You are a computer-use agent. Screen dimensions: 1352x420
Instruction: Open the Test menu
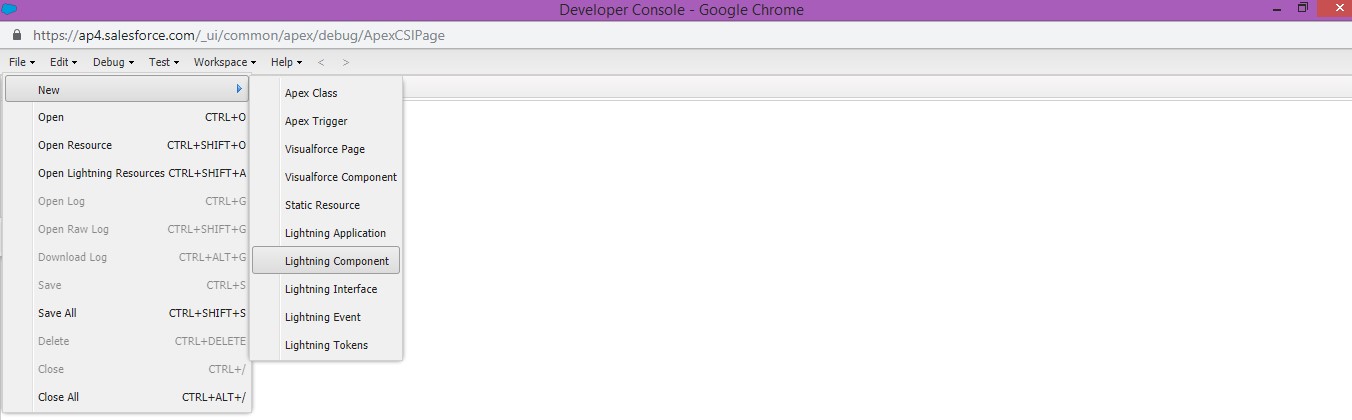click(163, 62)
